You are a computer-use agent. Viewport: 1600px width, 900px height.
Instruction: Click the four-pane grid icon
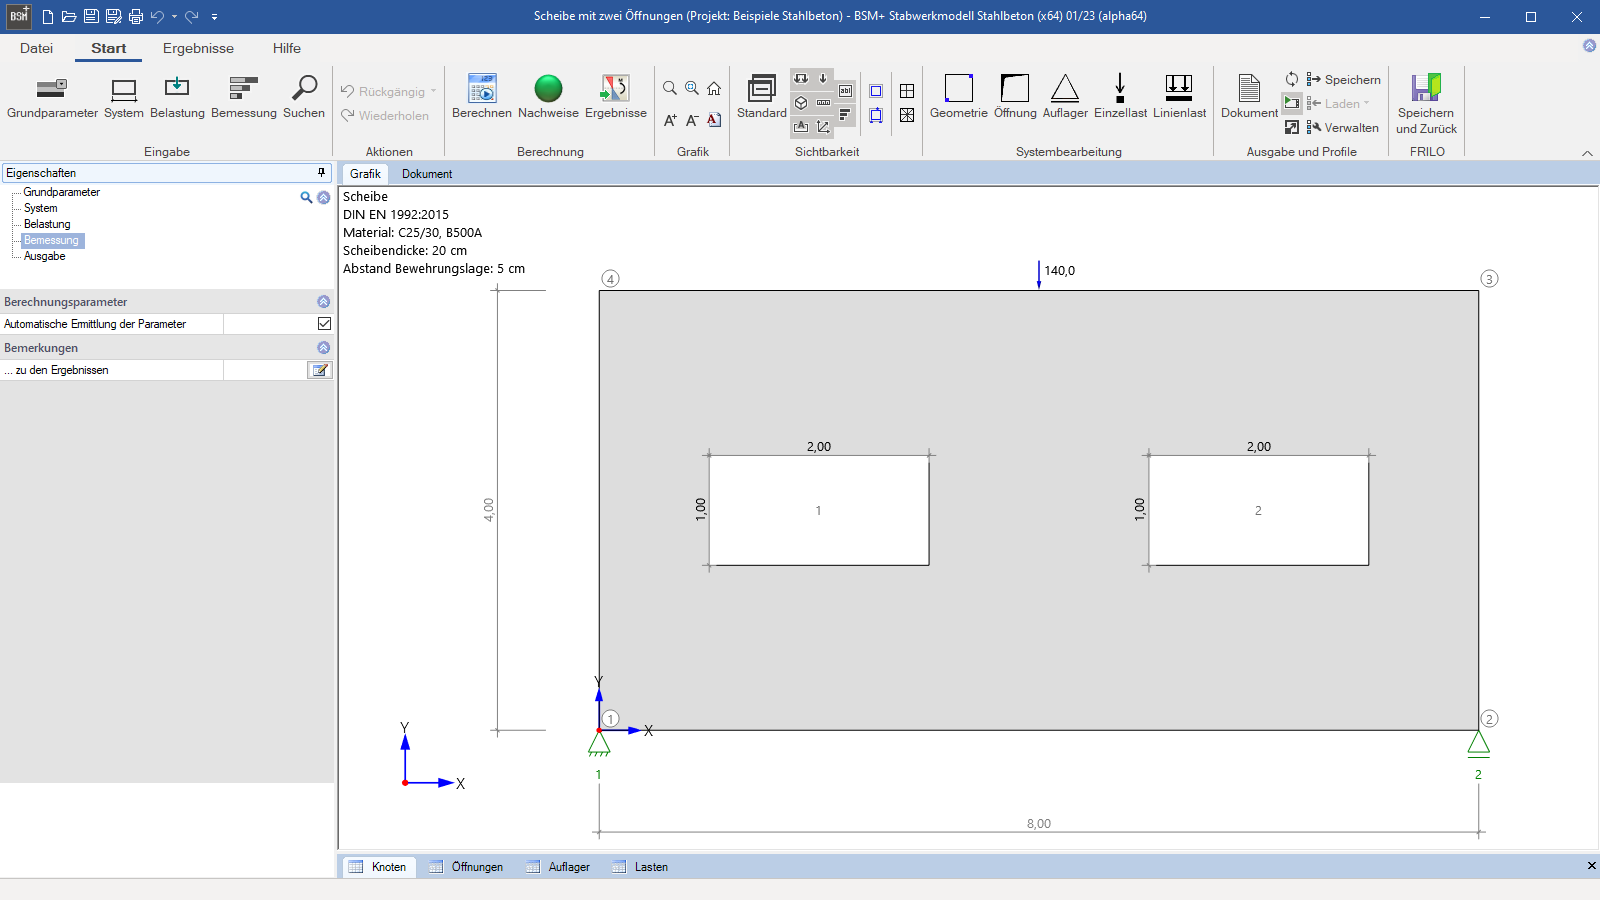907,91
